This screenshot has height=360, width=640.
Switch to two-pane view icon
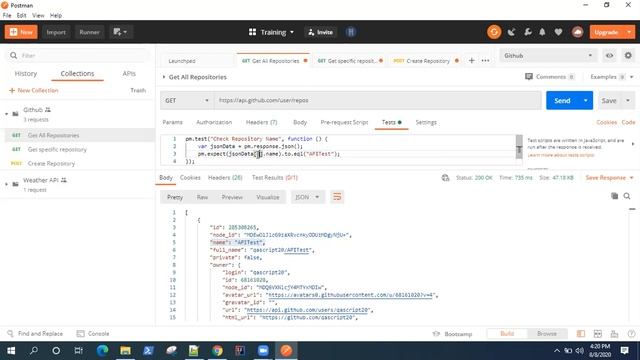(x=598, y=334)
